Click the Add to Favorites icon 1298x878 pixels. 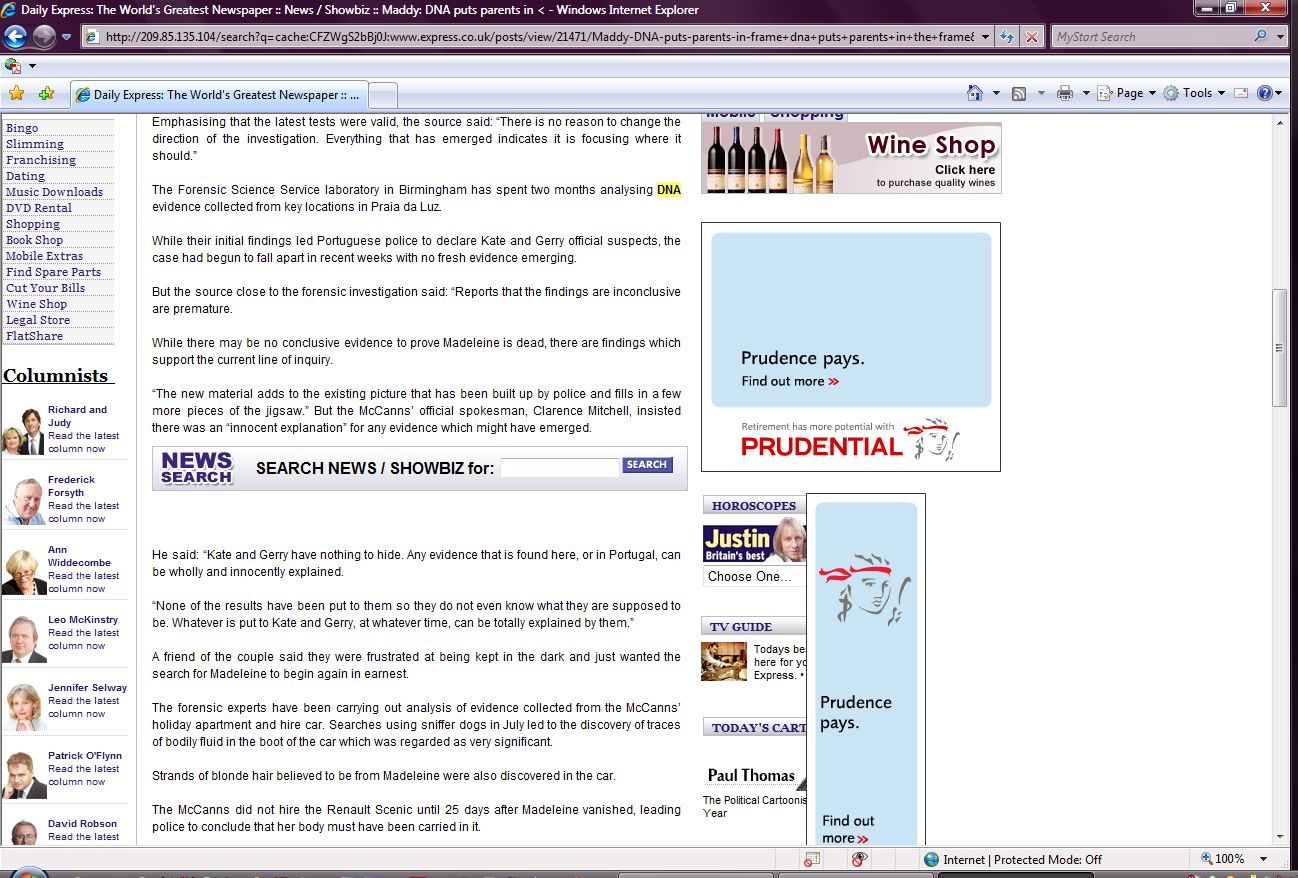(x=46, y=93)
